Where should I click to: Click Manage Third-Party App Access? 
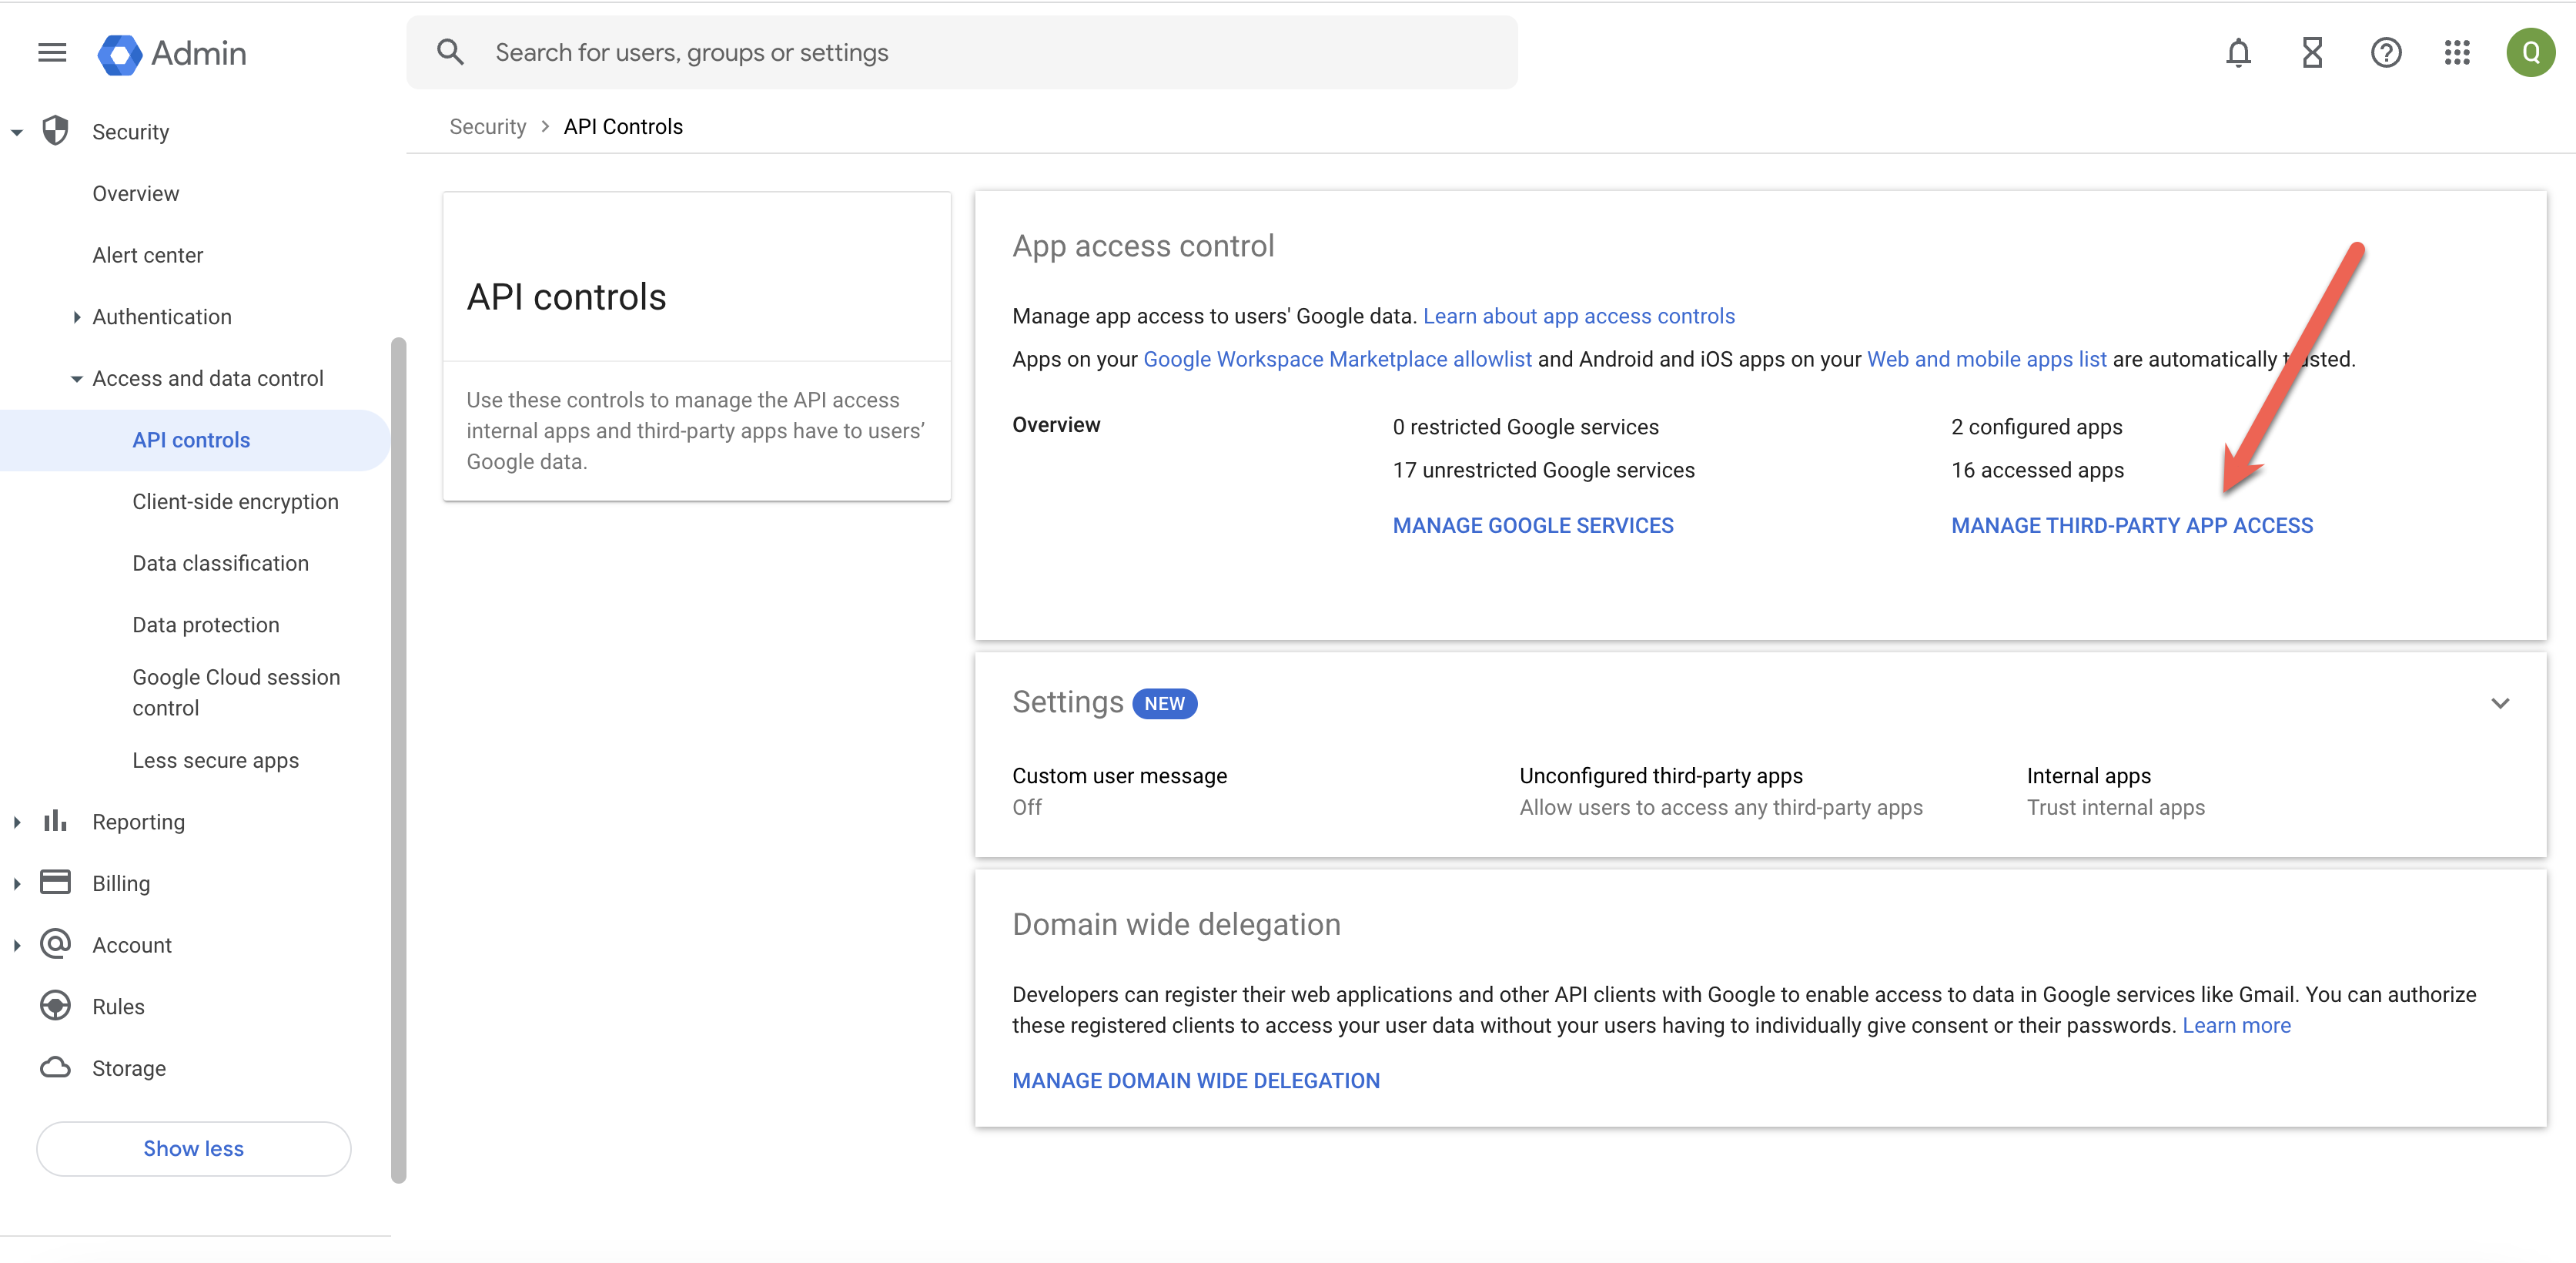(2132, 525)
